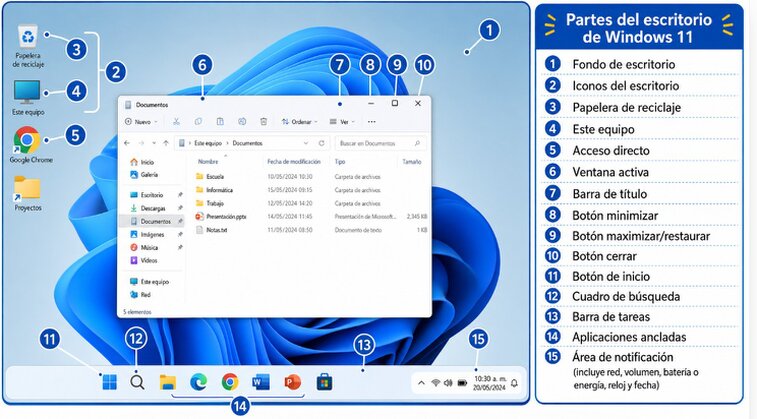Show hidden tray icons with the chevron

[x=421, y=383]
